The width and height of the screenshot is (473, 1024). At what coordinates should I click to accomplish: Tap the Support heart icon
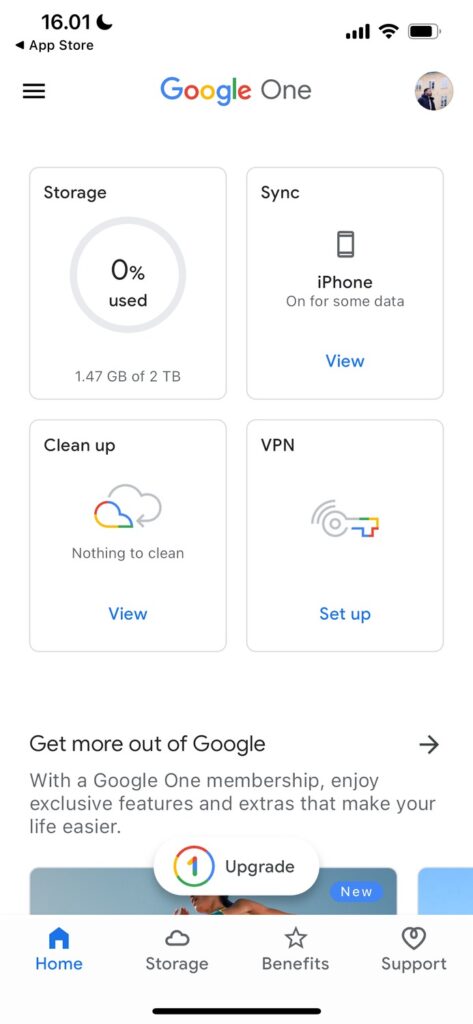[x=414, y=938]
